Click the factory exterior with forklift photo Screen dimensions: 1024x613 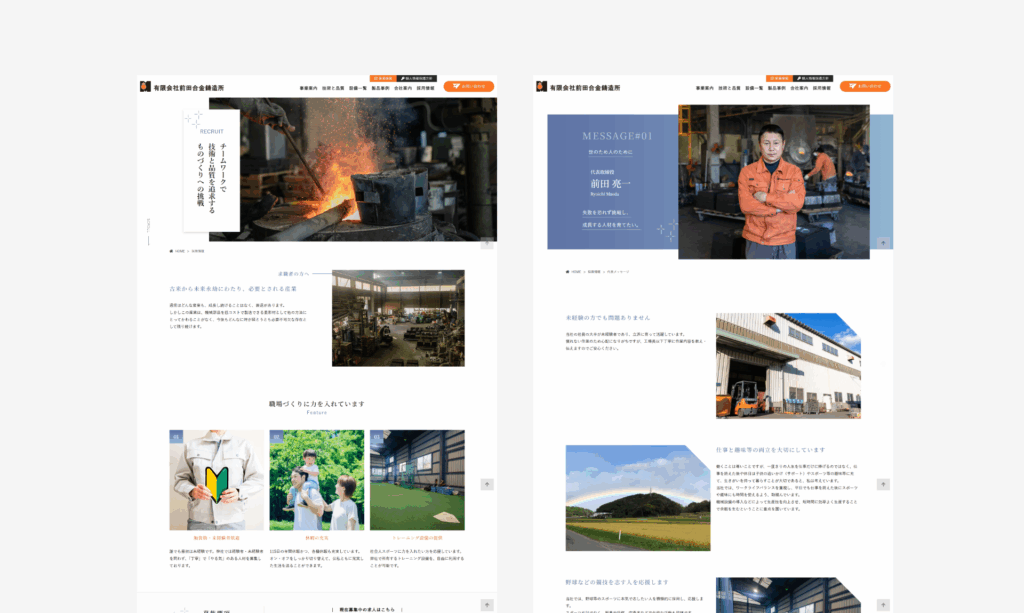(x=788, y=366)
